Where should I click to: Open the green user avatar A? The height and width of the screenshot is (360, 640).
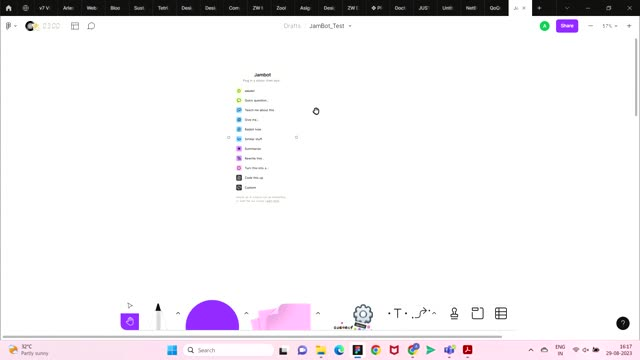point(544,26)
